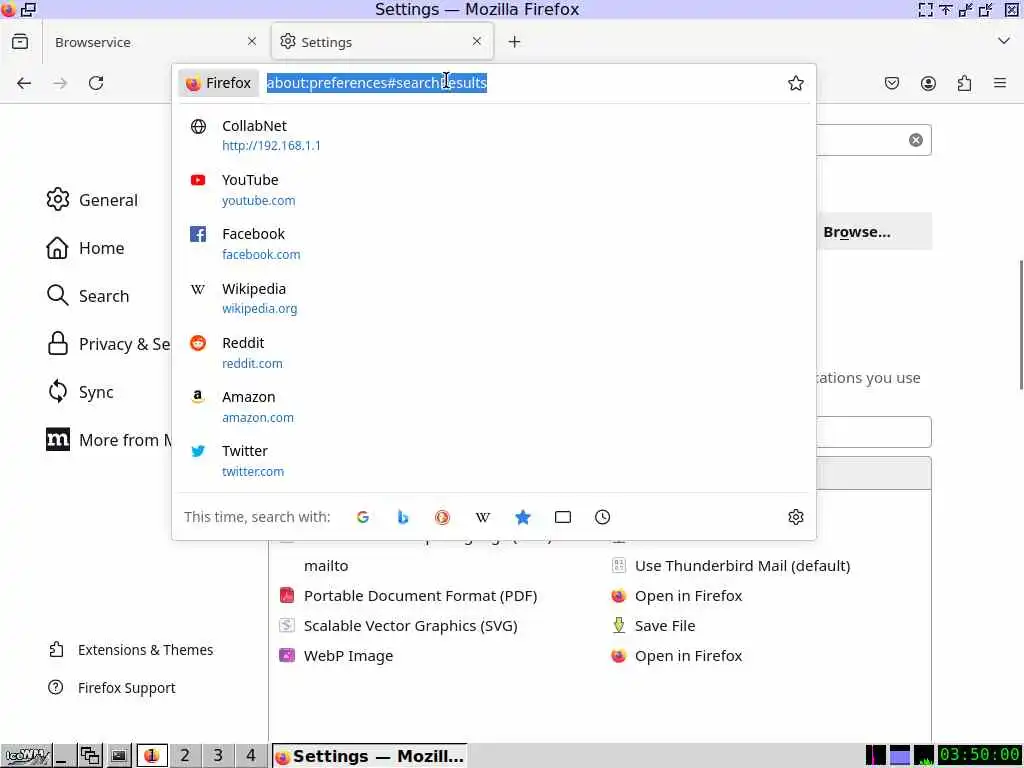The height and width of the screenshot is (768, 1024).
Task: Click the Firefox identity box
Action: (219, 83)
